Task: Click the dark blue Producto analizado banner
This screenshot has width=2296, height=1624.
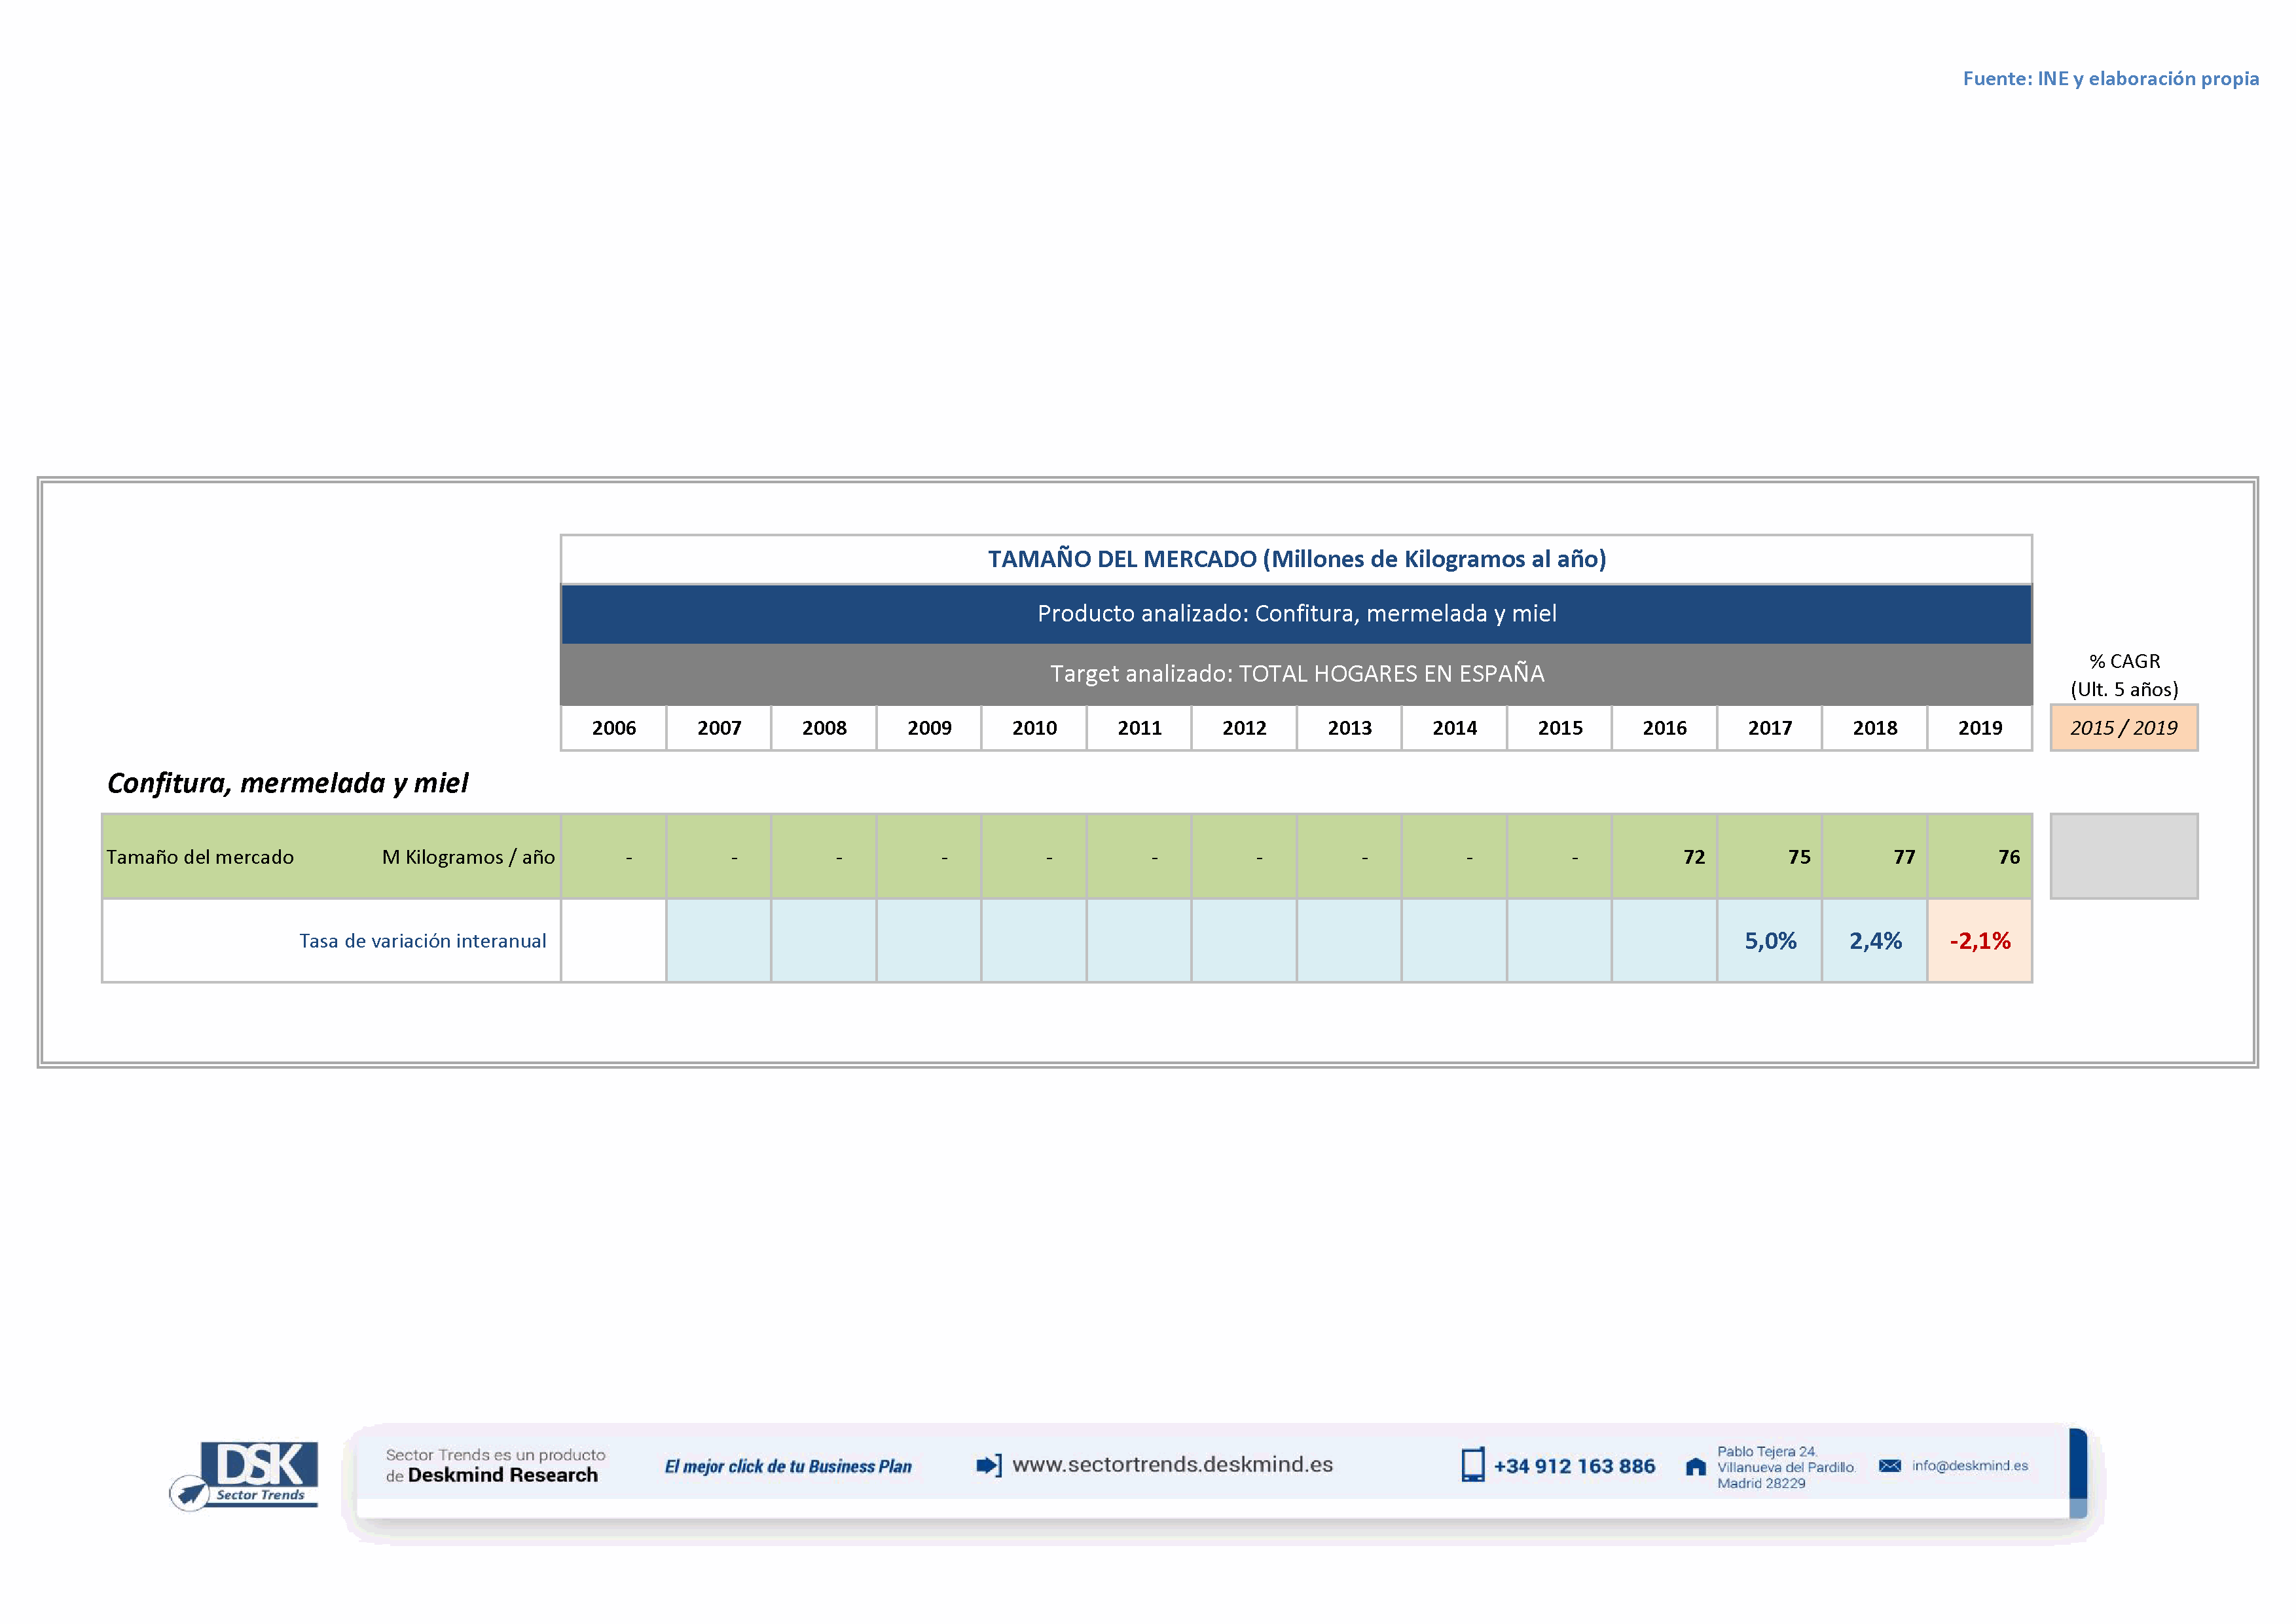Action: (x=1296, y=613)
